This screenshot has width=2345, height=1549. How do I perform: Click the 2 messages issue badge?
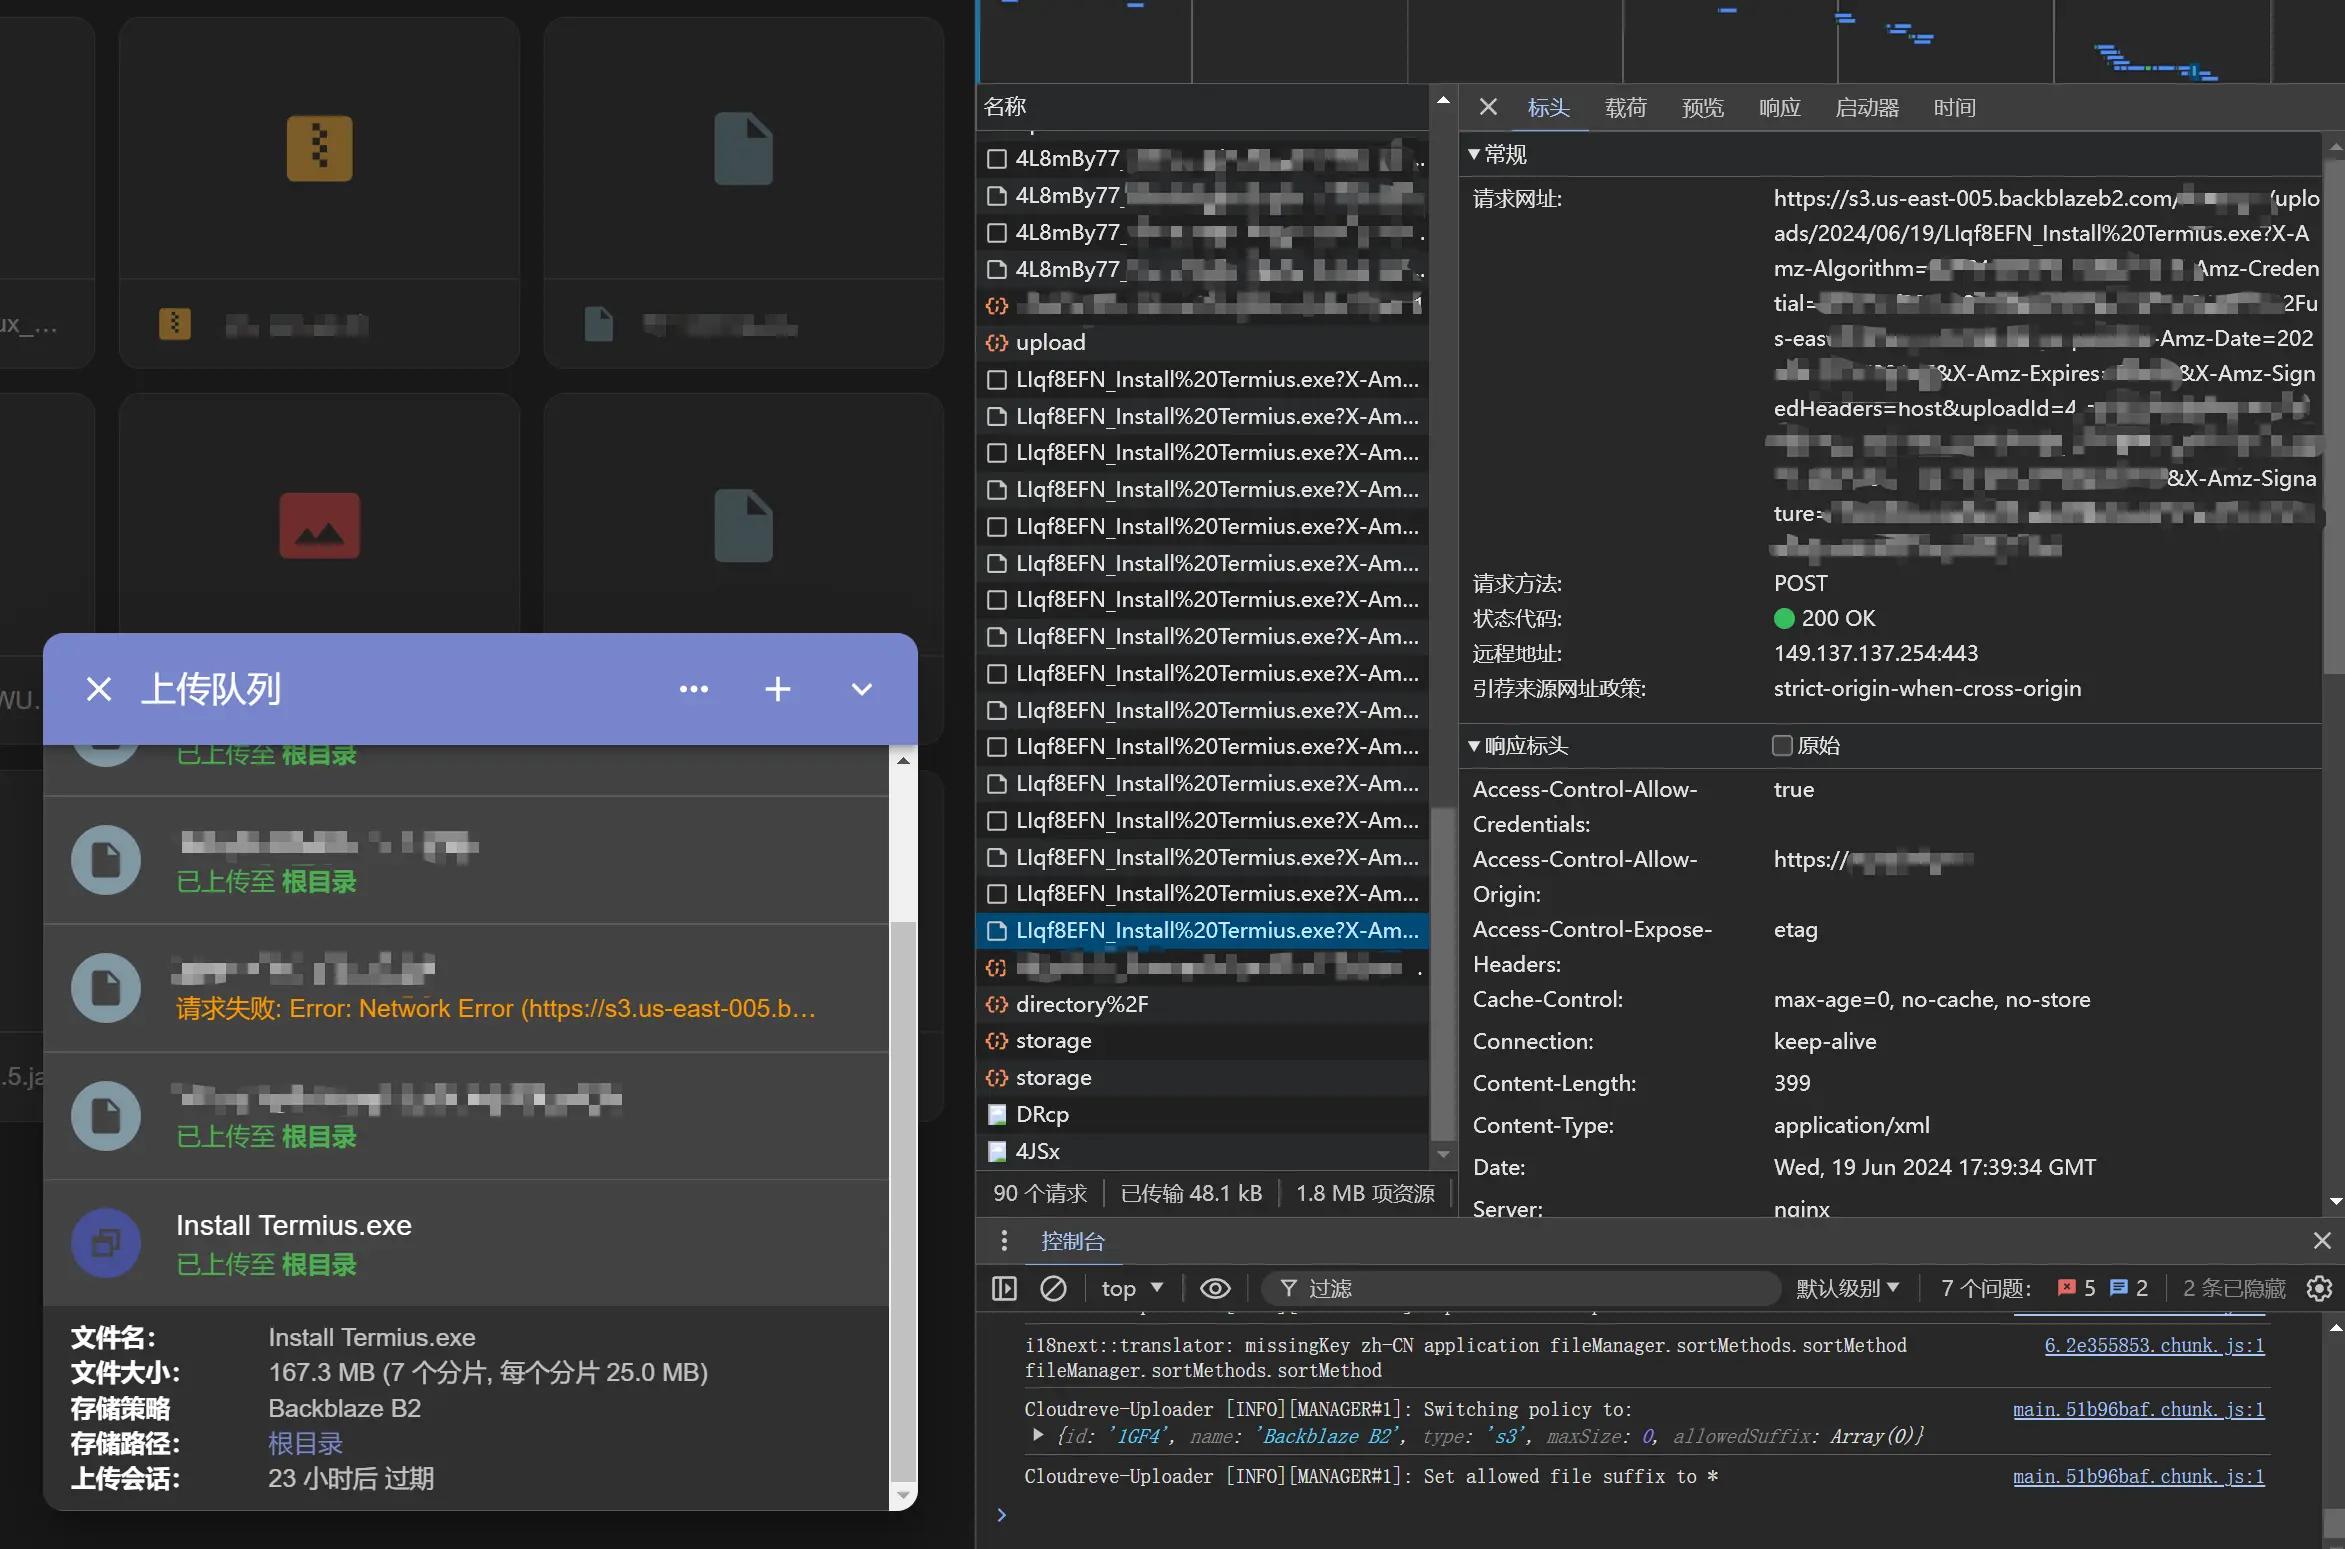(x=2129, y=1289)
